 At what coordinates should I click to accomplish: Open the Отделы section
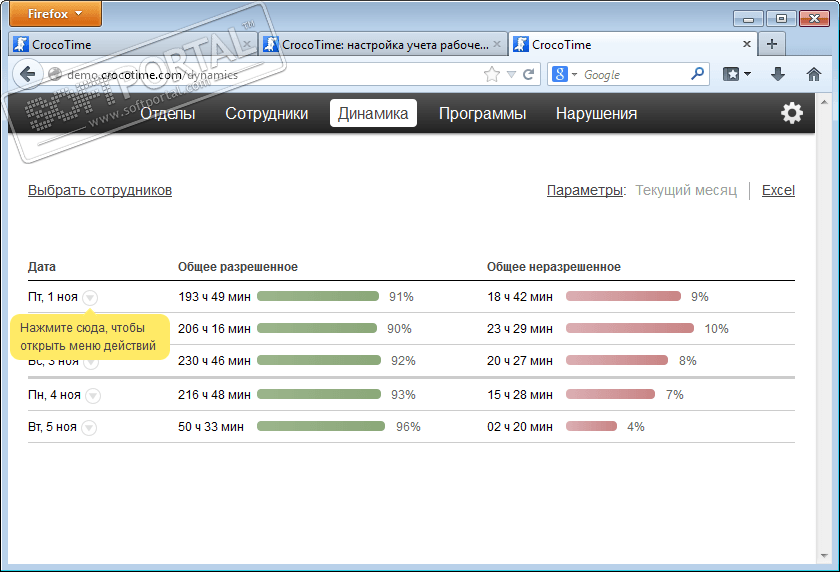tap(168, 113)
